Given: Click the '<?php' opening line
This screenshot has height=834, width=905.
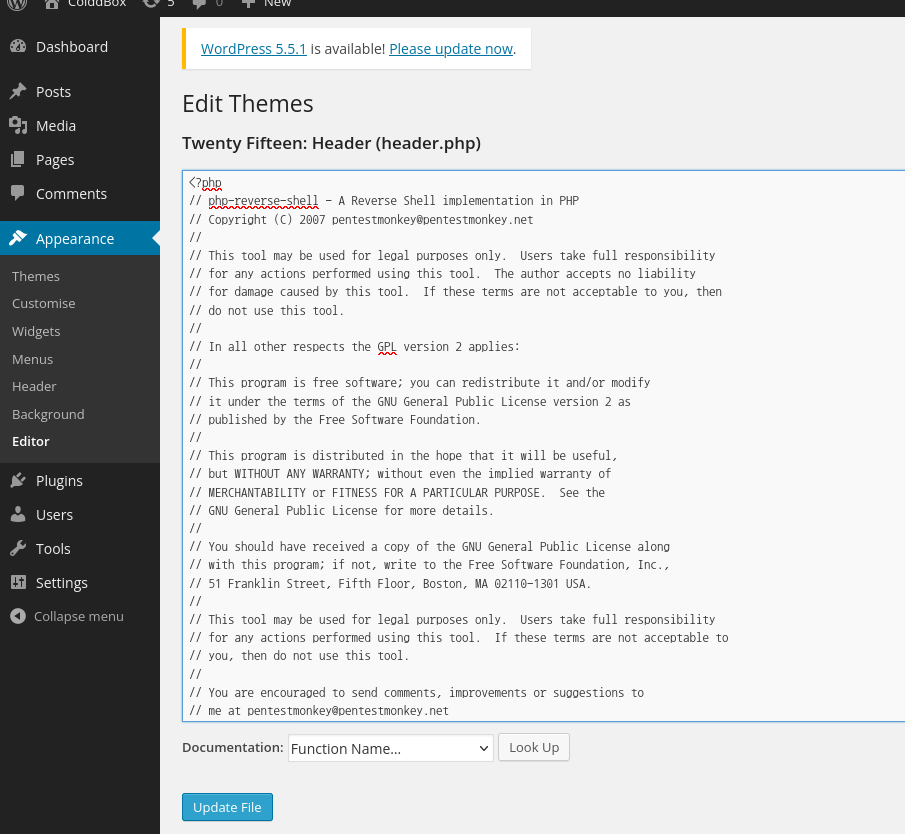Looking at the screenshot, I should click(x=205, y=182).
